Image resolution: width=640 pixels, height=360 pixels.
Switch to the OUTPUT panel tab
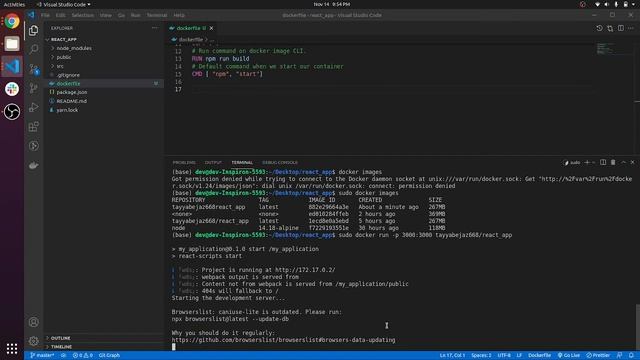point(213,162)
